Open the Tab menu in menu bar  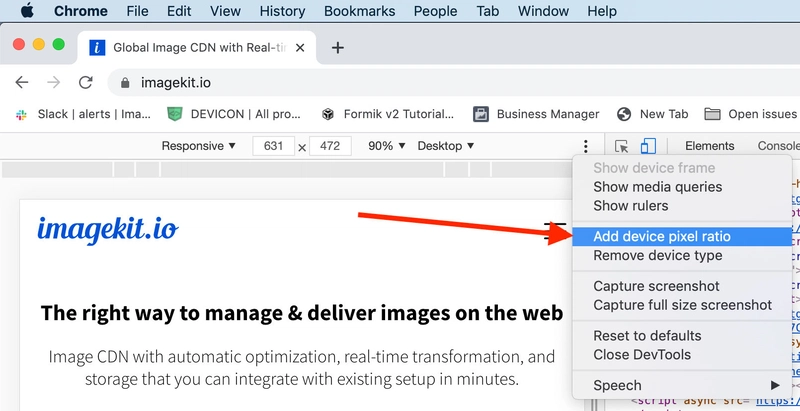click(488, 11)
